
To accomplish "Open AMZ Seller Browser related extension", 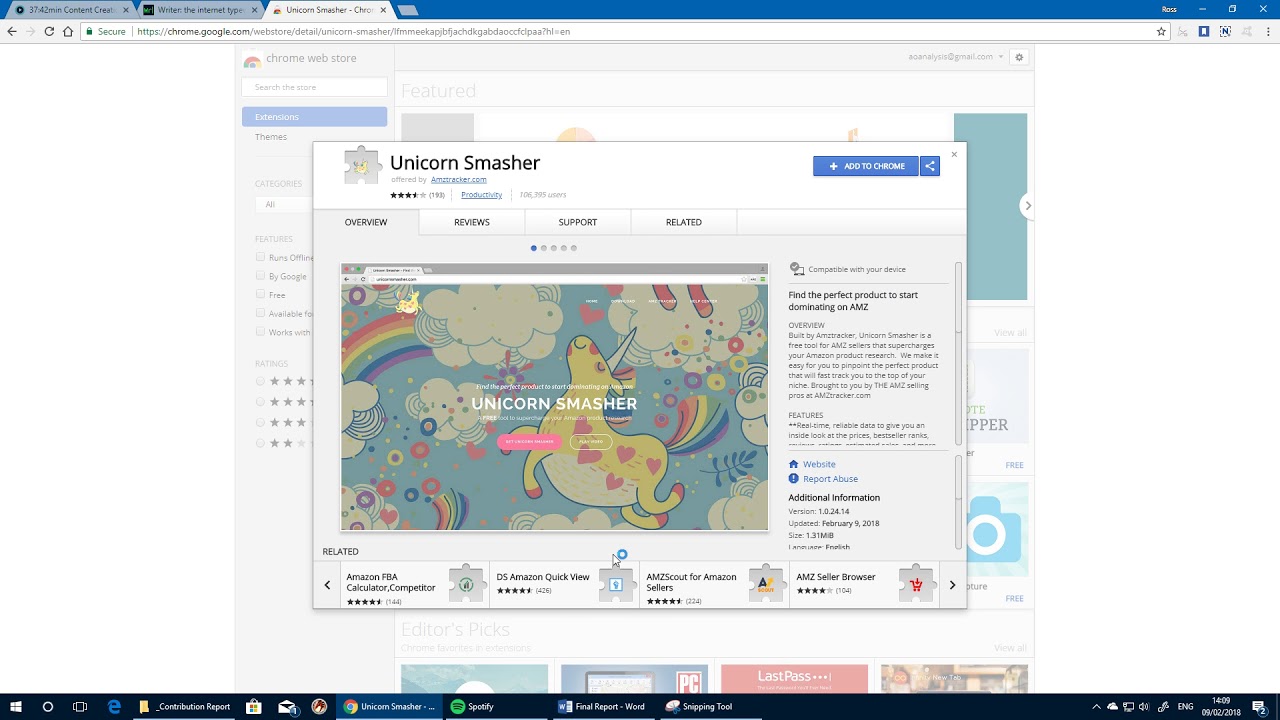I will point(865,585).
